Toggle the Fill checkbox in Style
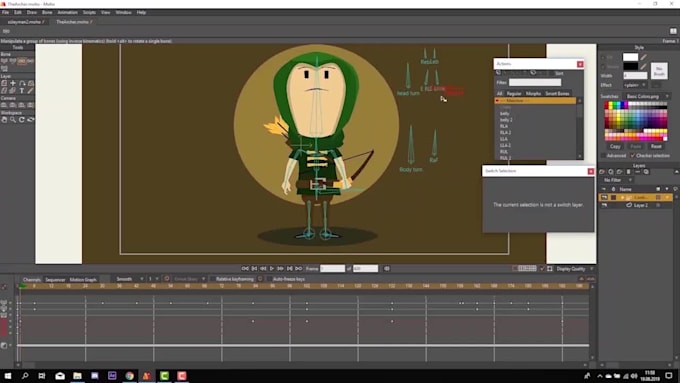The image size is (680, 383). coord(604,57)
